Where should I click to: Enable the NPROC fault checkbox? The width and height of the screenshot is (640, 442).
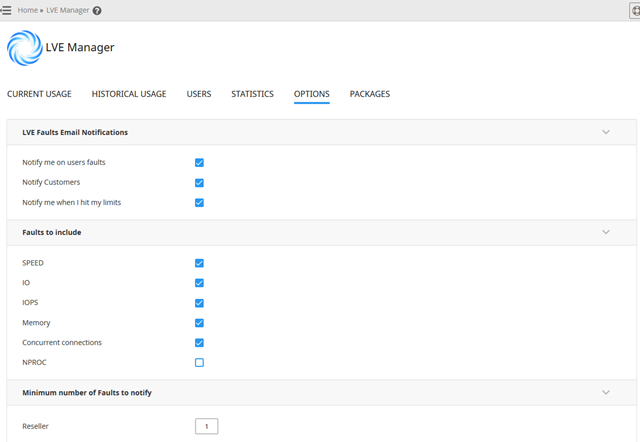(199, 363)
